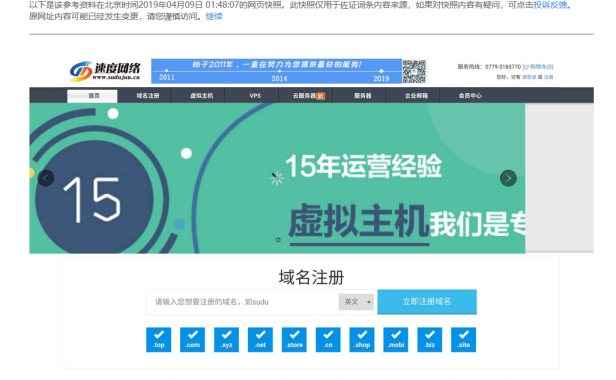Click the 服务热线 phone number text
616x380 pixels.
point(489,67)
